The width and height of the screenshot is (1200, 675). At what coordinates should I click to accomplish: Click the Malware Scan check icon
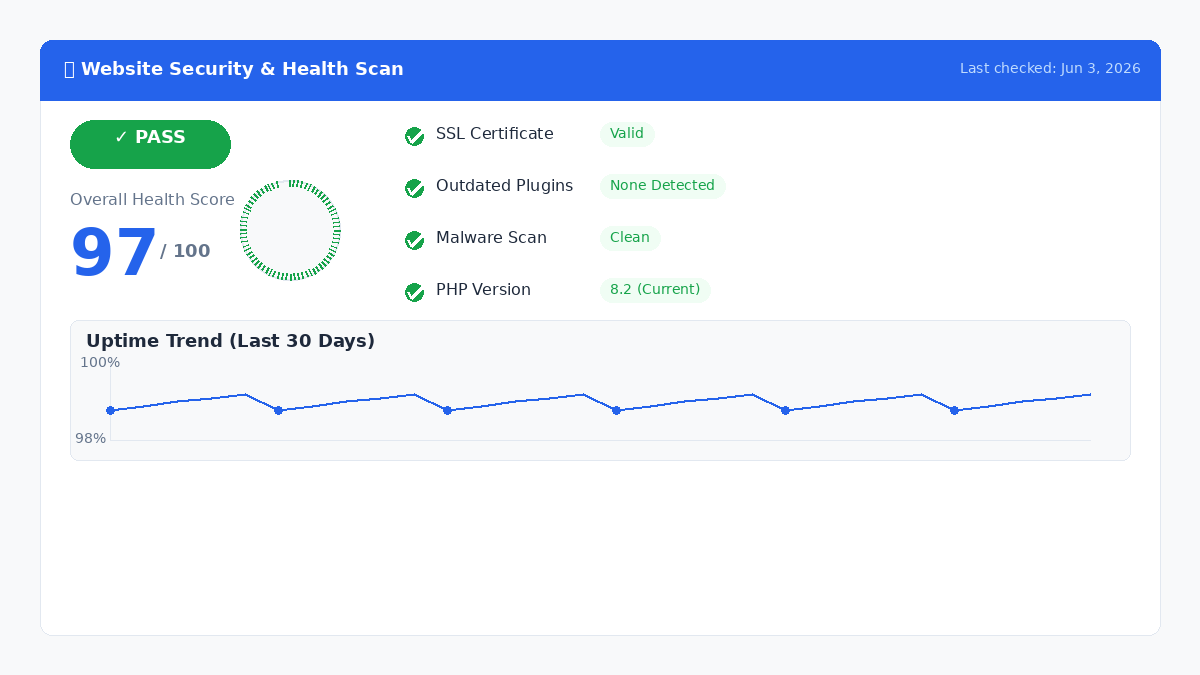[414, 240]
